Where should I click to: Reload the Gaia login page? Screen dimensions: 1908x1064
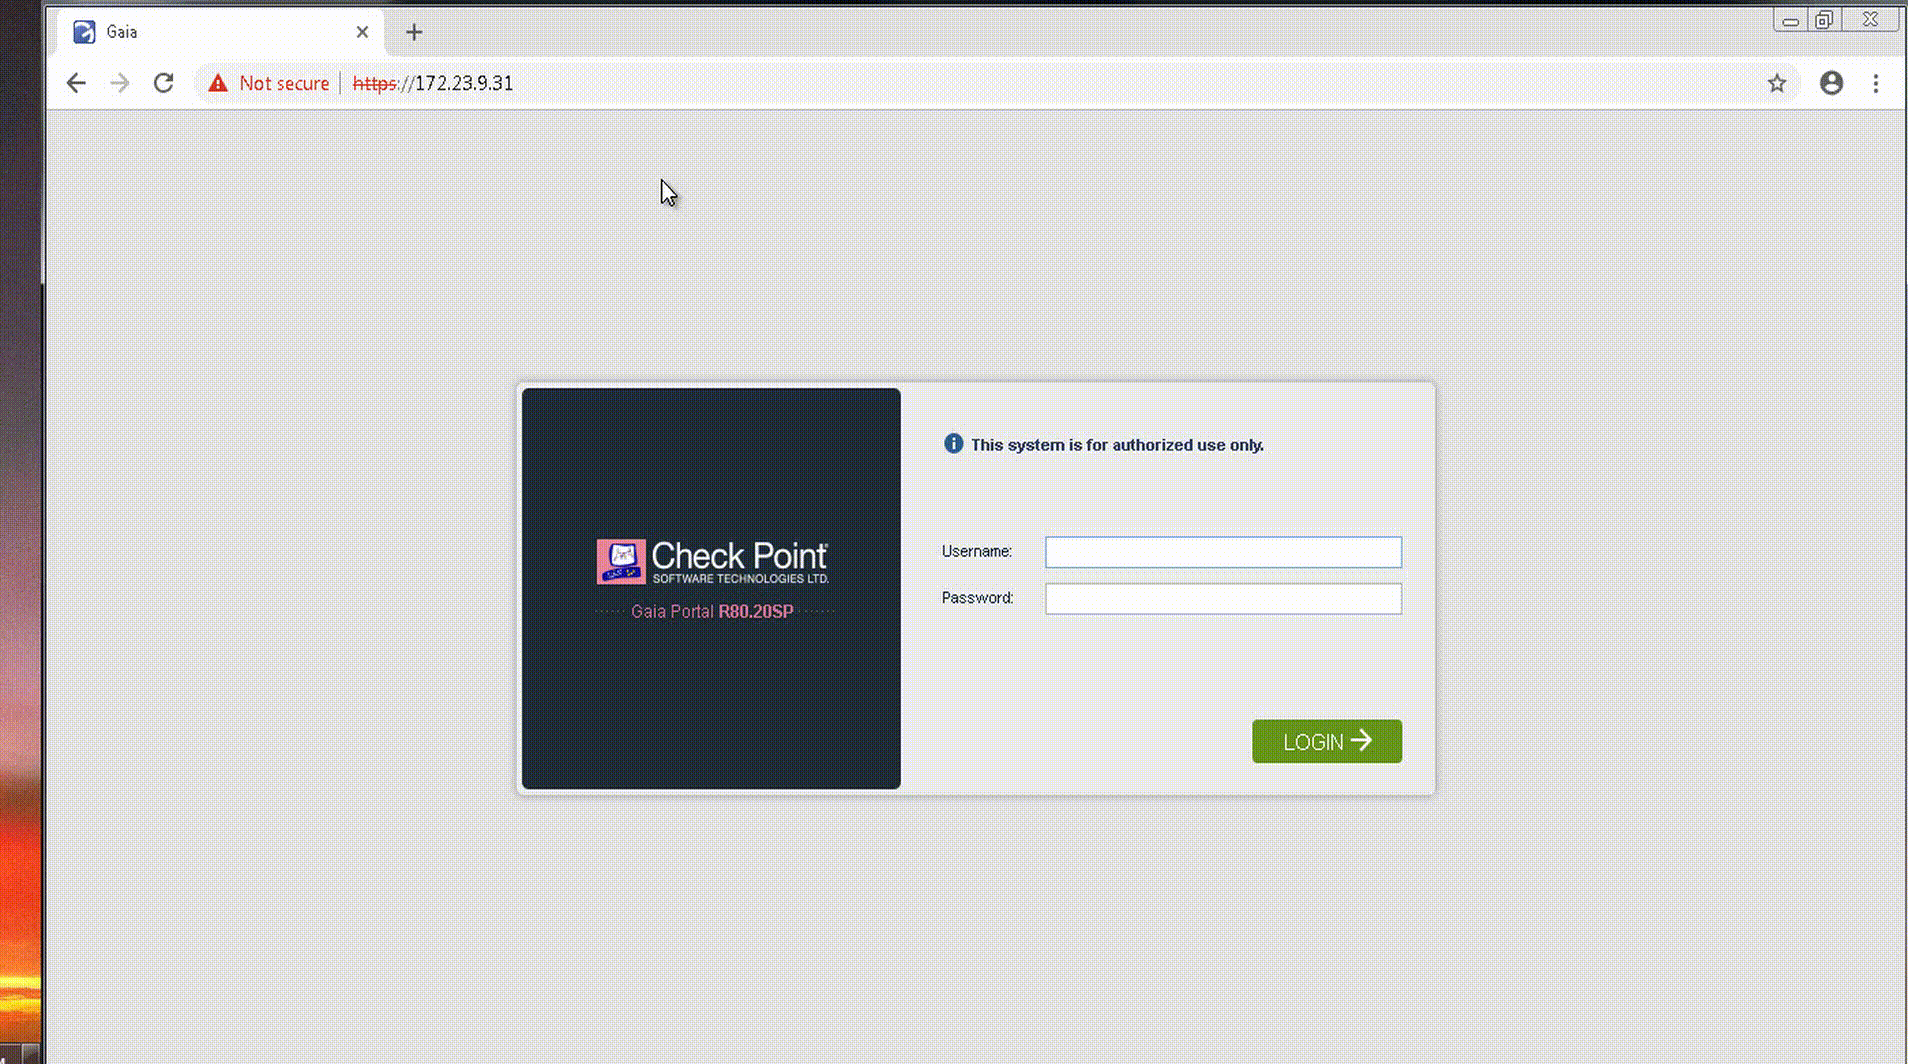tap(163, 83)
